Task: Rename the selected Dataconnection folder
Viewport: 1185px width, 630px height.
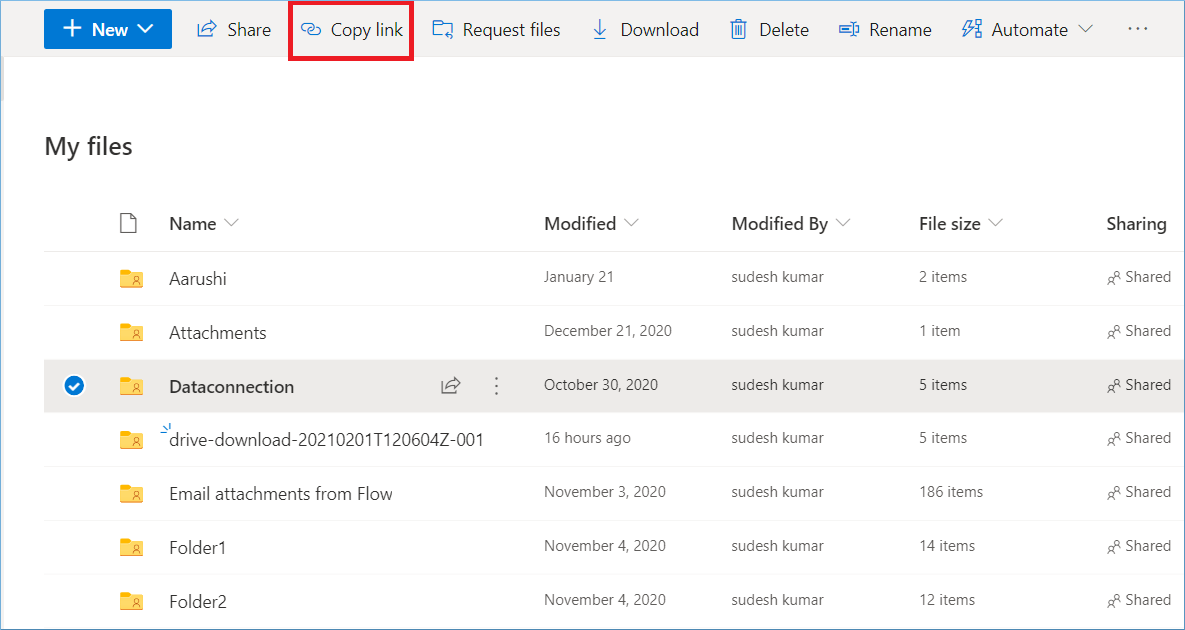Action: [885, 30]
